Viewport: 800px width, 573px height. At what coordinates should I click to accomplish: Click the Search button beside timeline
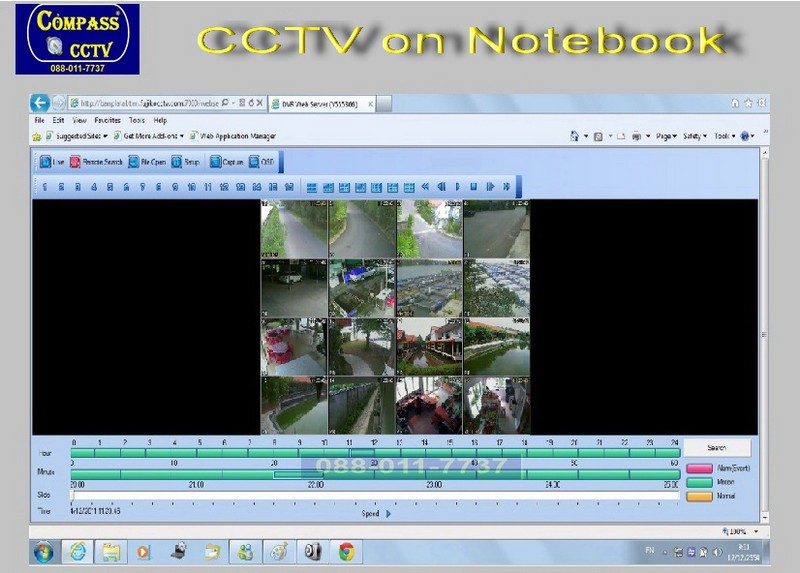click(x=717, y=449)
